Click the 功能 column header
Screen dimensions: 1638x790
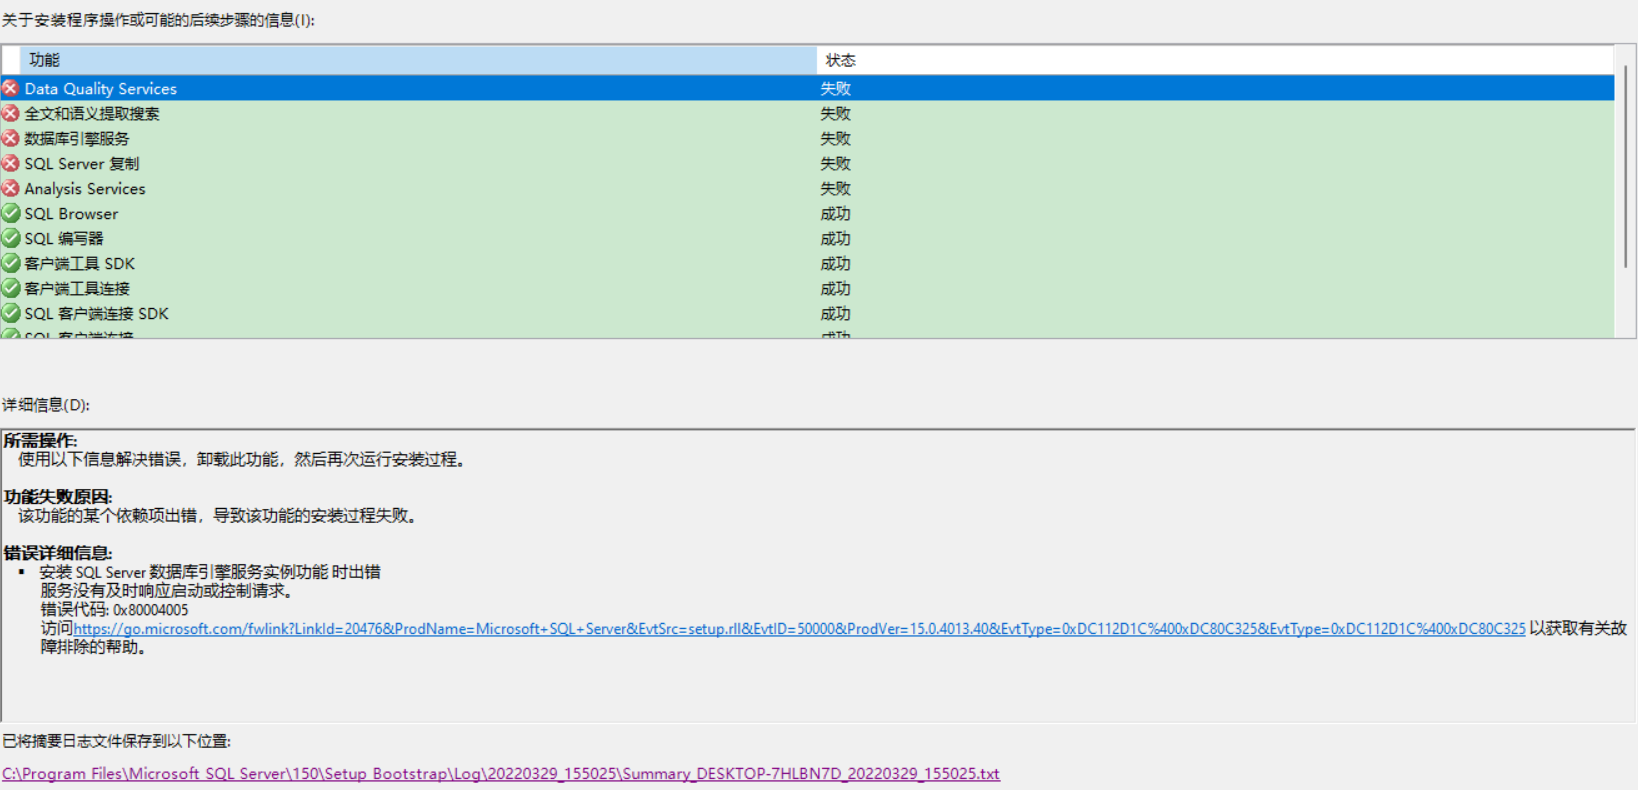coord(418,60)
